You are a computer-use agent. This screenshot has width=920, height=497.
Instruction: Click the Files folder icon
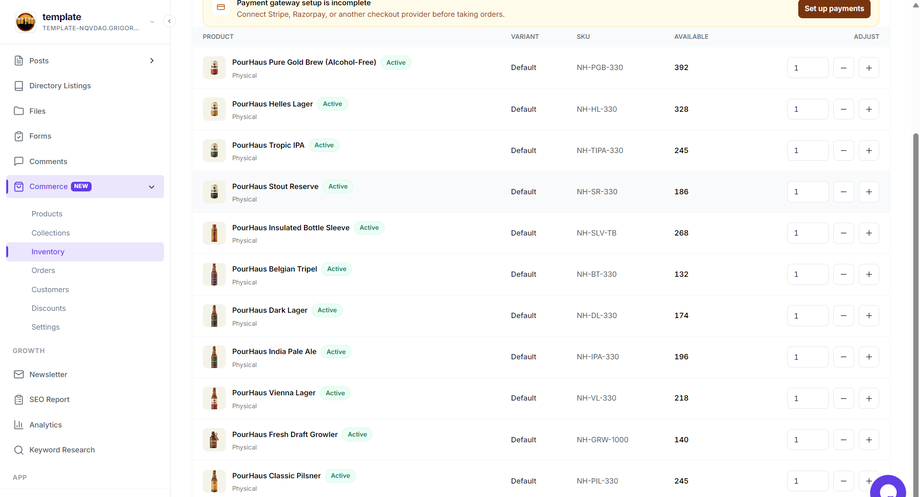tap(19, 111)
